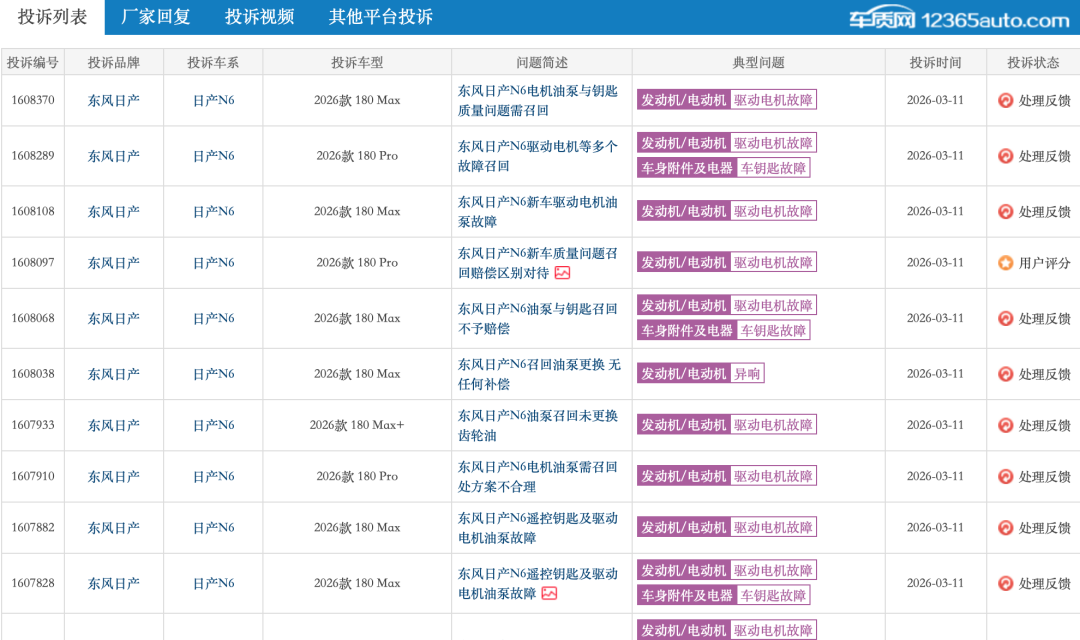Click the image icon in complaint 1607828 description
The width and height of the screenshot is (1080, 640).
tap(549, 593)
